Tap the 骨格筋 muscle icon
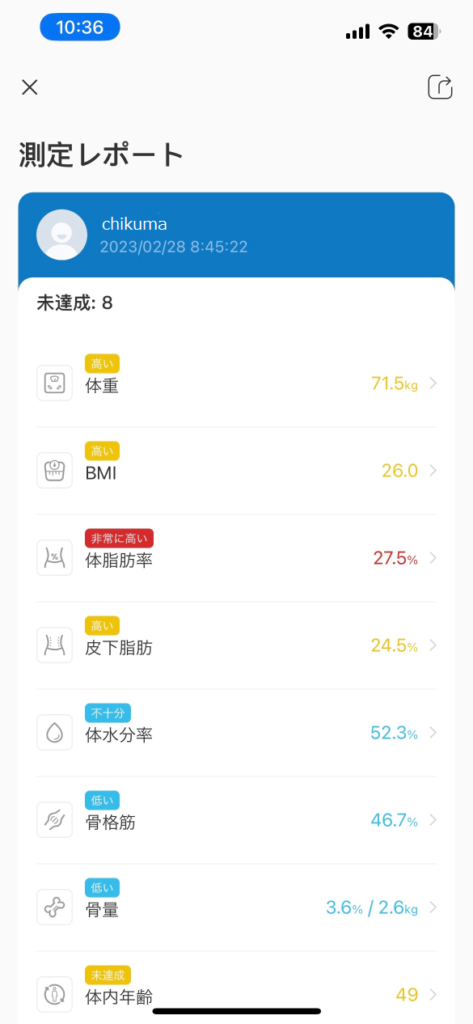473x1024 pixels. coord(54,820)
